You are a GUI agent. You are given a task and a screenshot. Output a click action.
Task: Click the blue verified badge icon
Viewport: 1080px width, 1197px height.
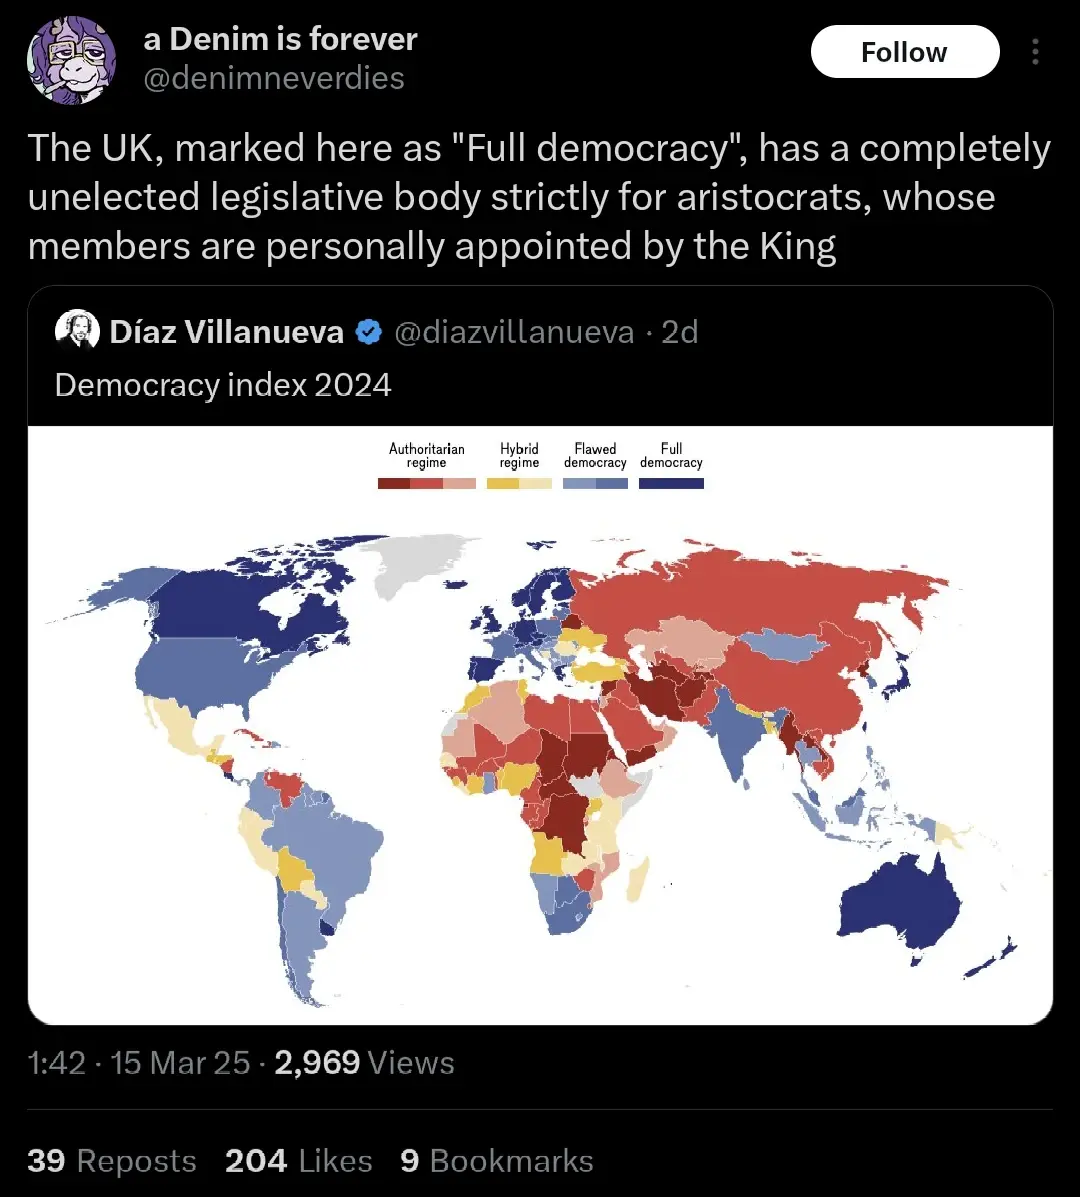369,332
